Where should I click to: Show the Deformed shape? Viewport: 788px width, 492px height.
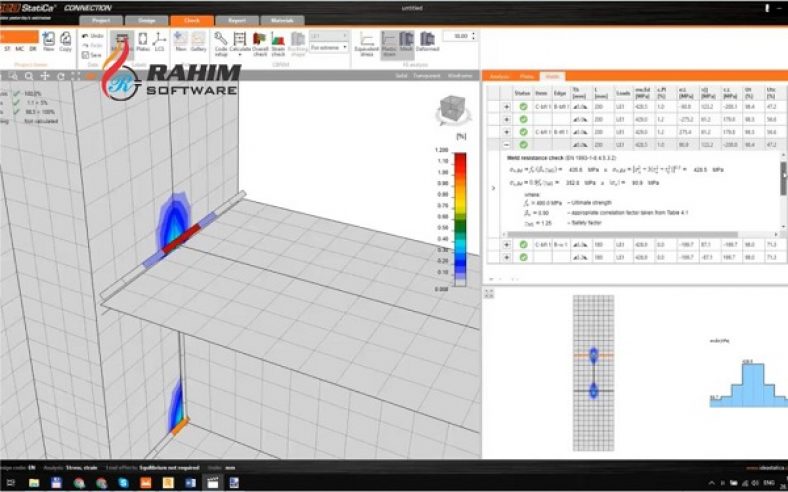427,41
